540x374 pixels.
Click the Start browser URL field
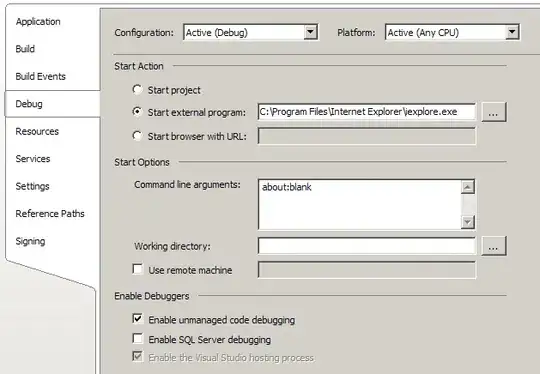click(x=367, y=136)
